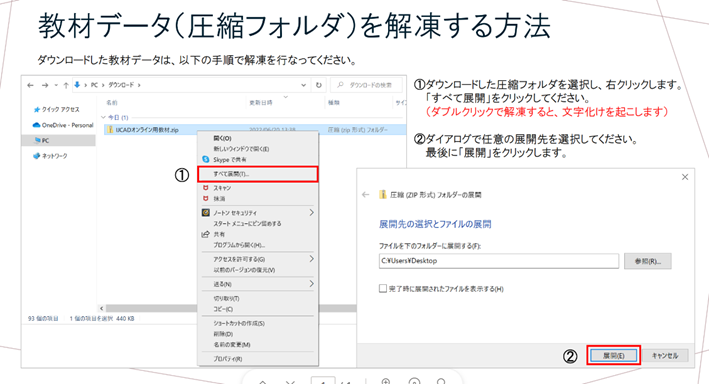Click the horizontal scrollbar left arrow
This screenshot has height=384, width=709.
coord(101,308)
